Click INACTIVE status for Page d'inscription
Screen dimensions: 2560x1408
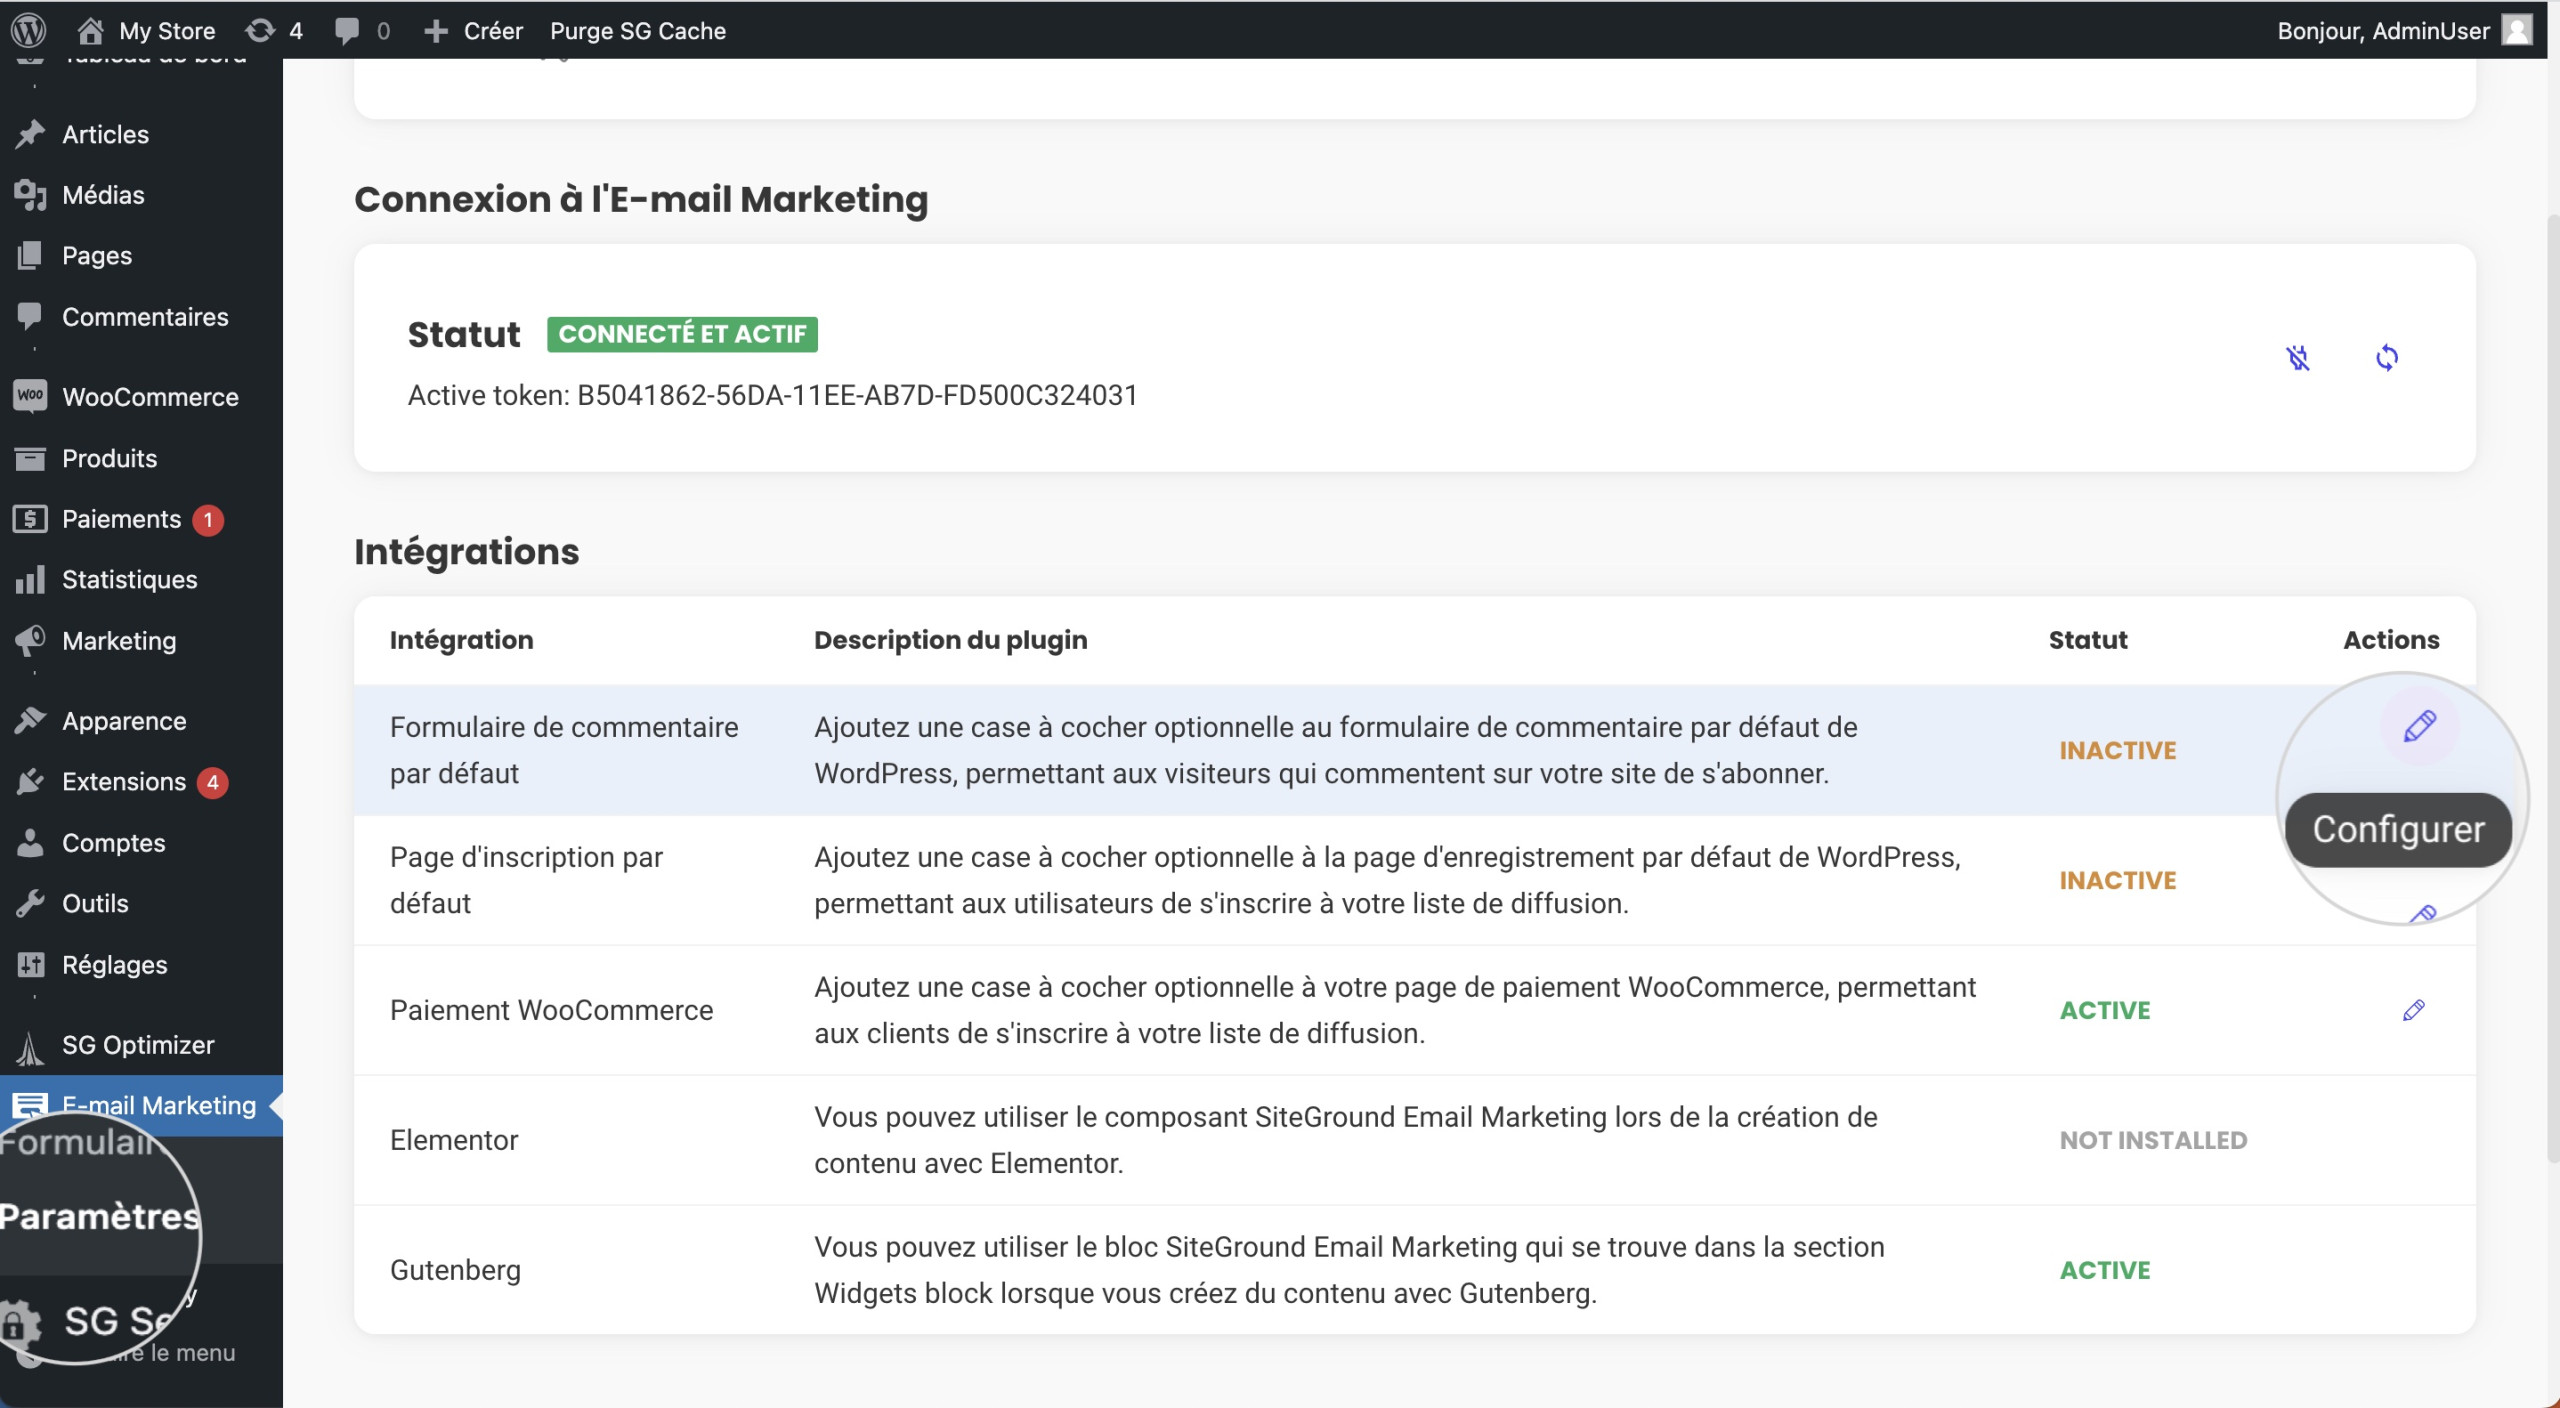[2117, 880]
